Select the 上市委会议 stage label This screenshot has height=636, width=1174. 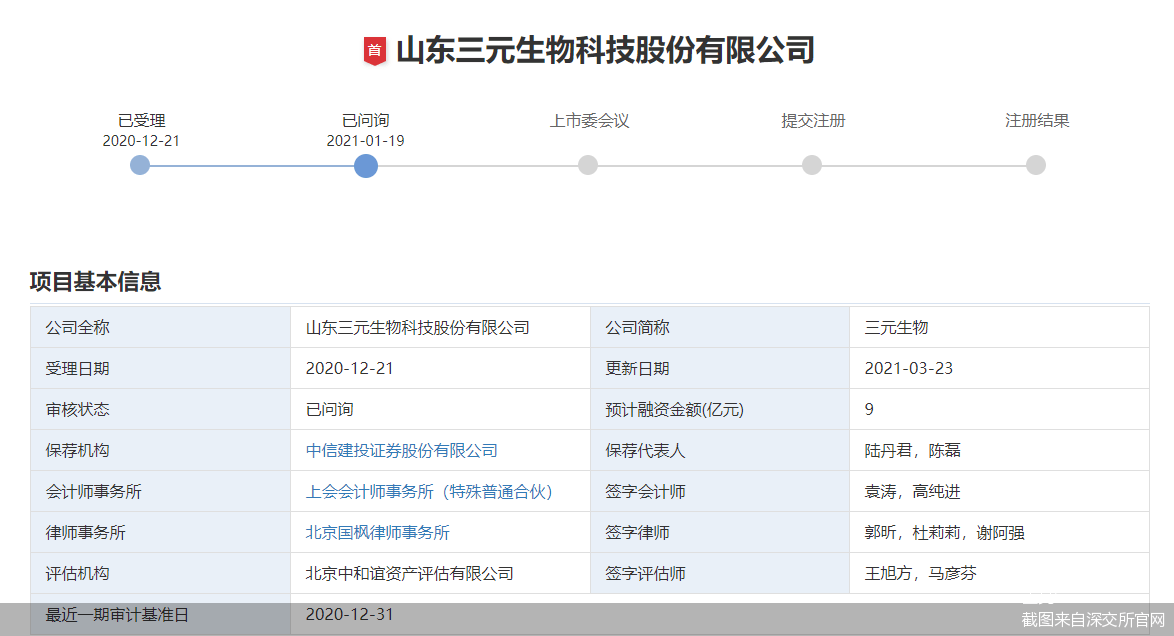589,121
